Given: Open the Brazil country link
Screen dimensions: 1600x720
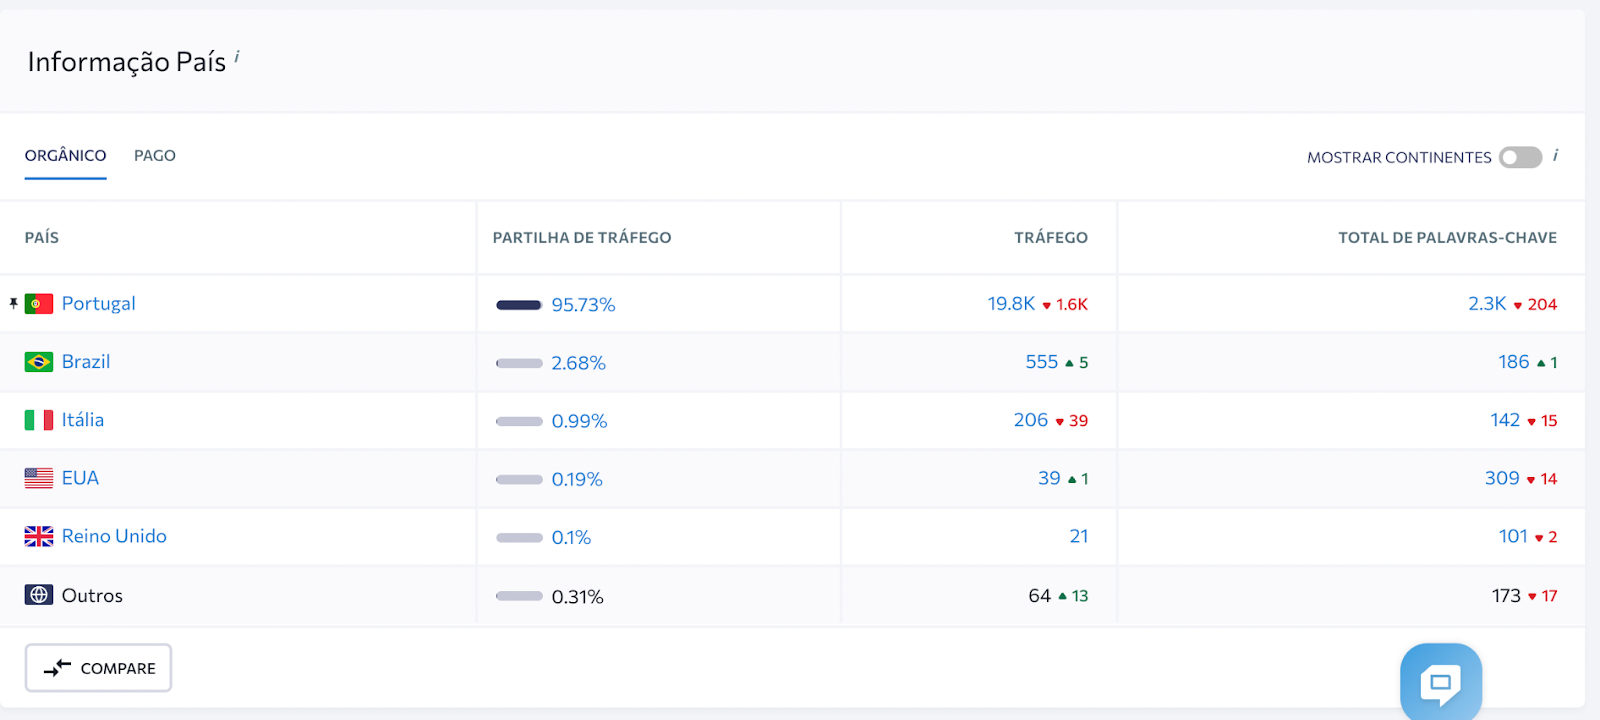Looking at the screenshot, I should pyautogui.click(x=86, y=362).
